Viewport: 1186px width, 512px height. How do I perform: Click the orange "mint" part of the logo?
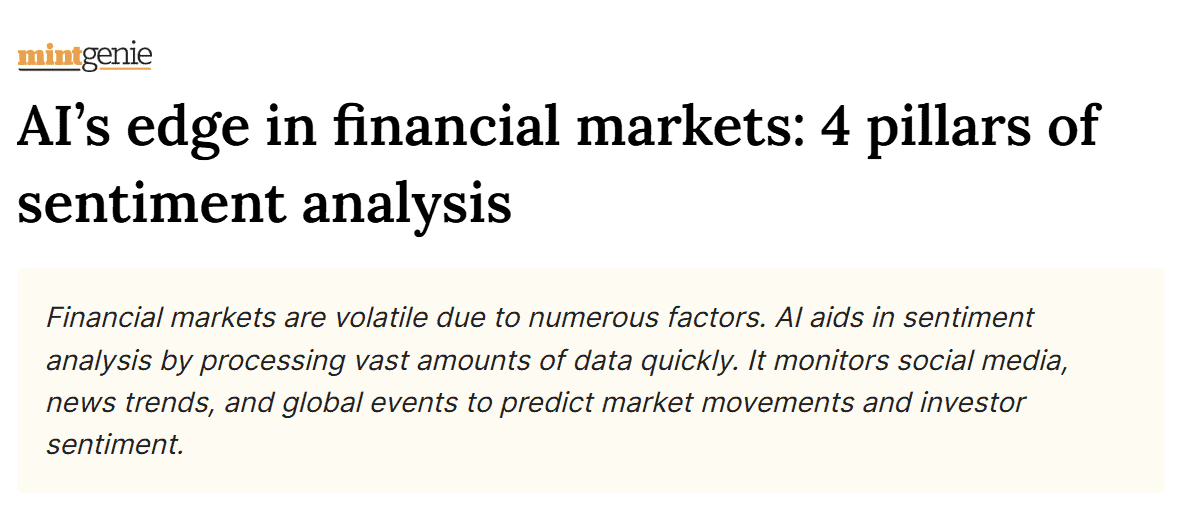pyautogui.click(x=50, y=57)
